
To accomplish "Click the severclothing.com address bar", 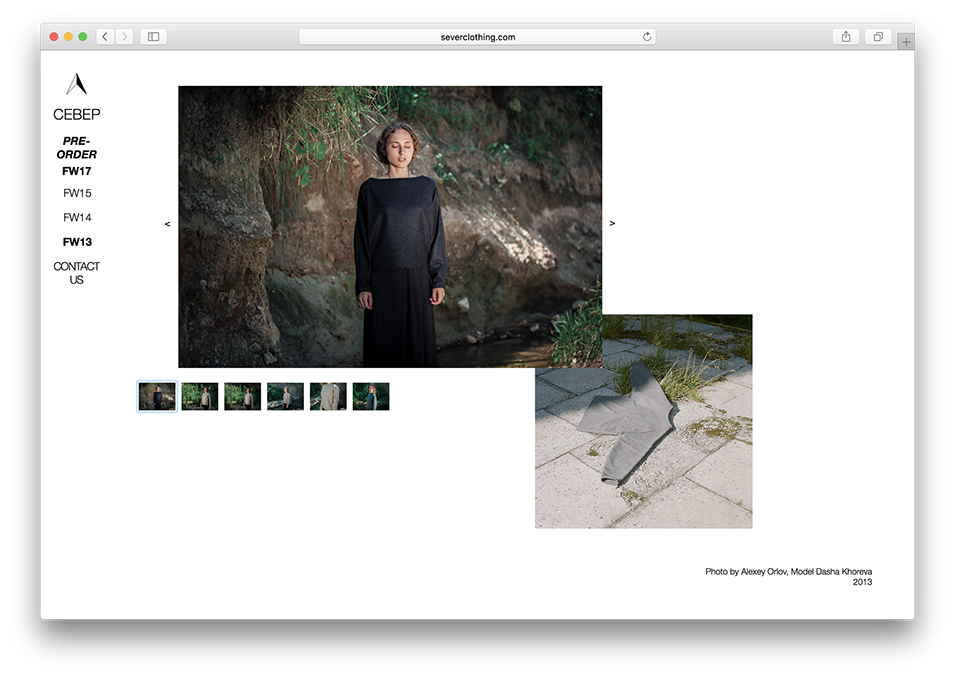I will [478, 37].
